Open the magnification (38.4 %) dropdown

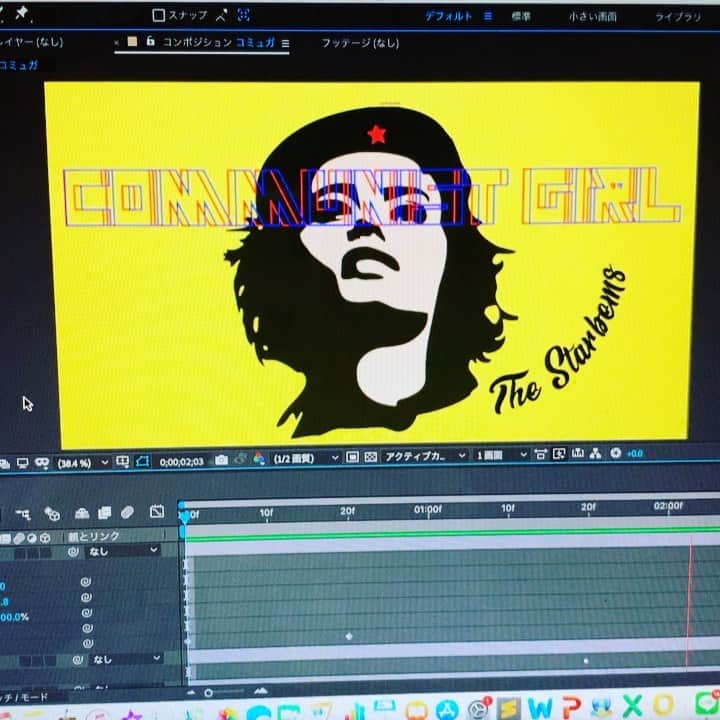[83, 463]
